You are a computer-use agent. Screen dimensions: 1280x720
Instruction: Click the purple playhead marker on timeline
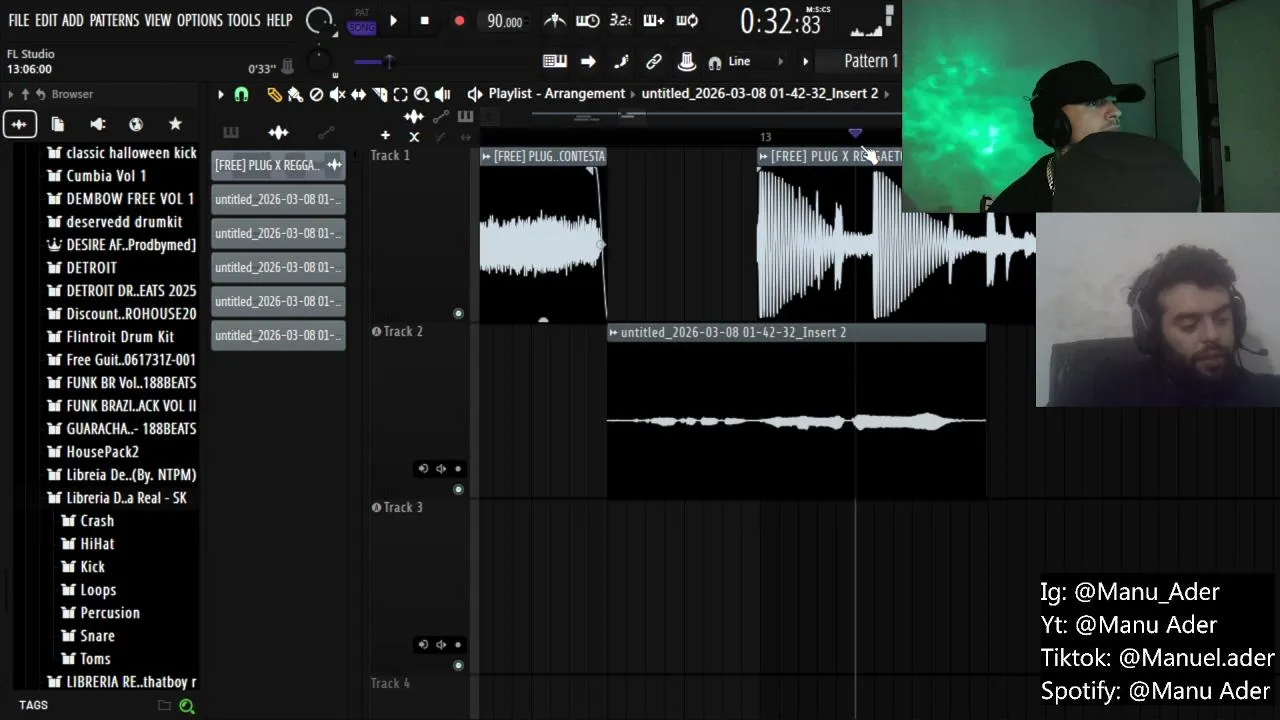(855, 133)
